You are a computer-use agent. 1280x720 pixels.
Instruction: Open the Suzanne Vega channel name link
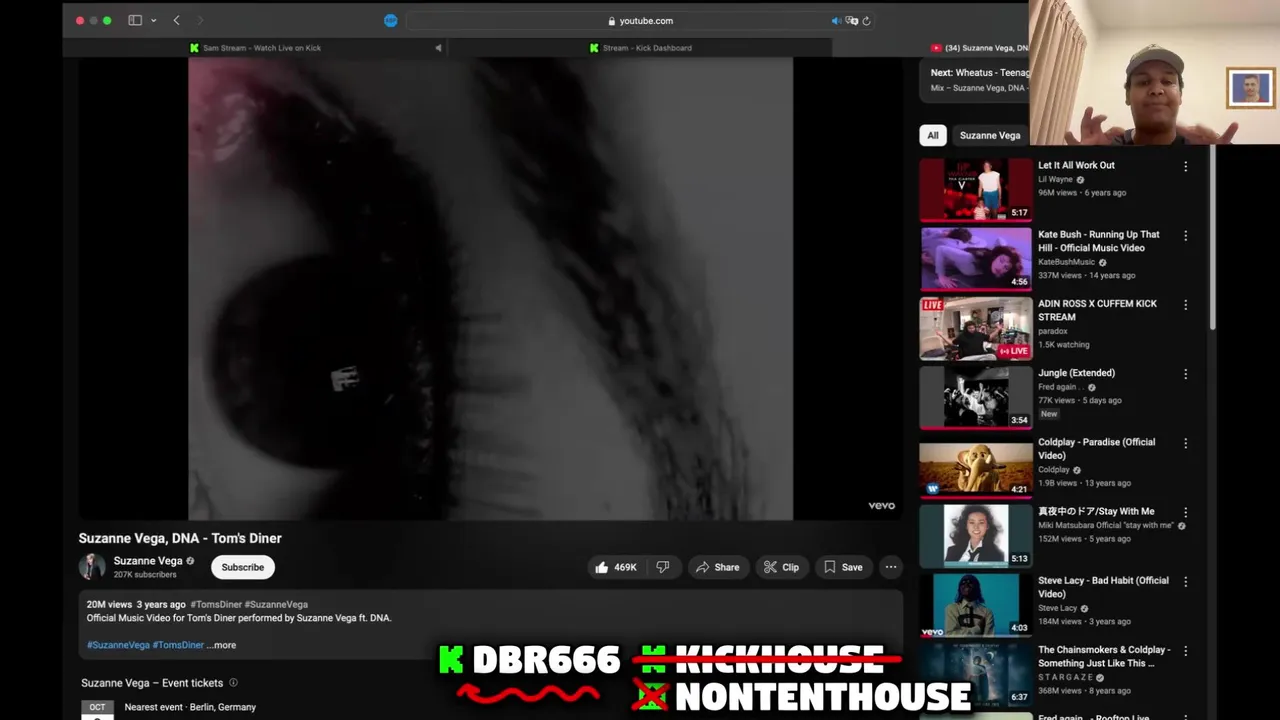(148, 561)
